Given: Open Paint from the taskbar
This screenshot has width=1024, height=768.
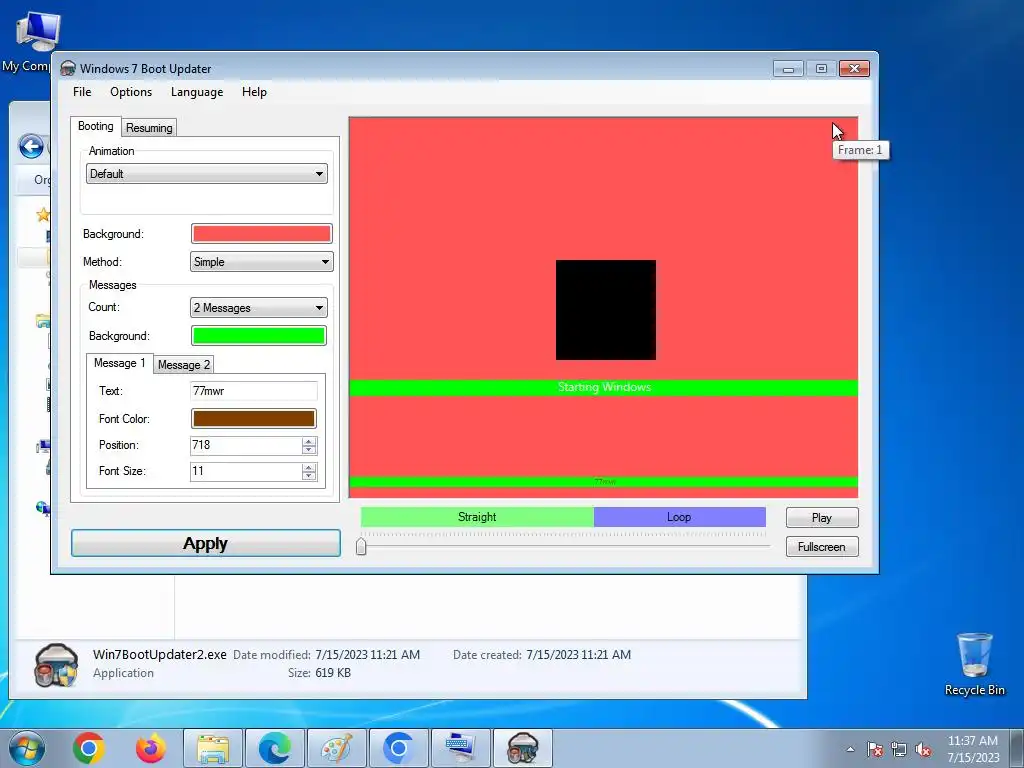Looking at the screenshot, I should (337, 748).
